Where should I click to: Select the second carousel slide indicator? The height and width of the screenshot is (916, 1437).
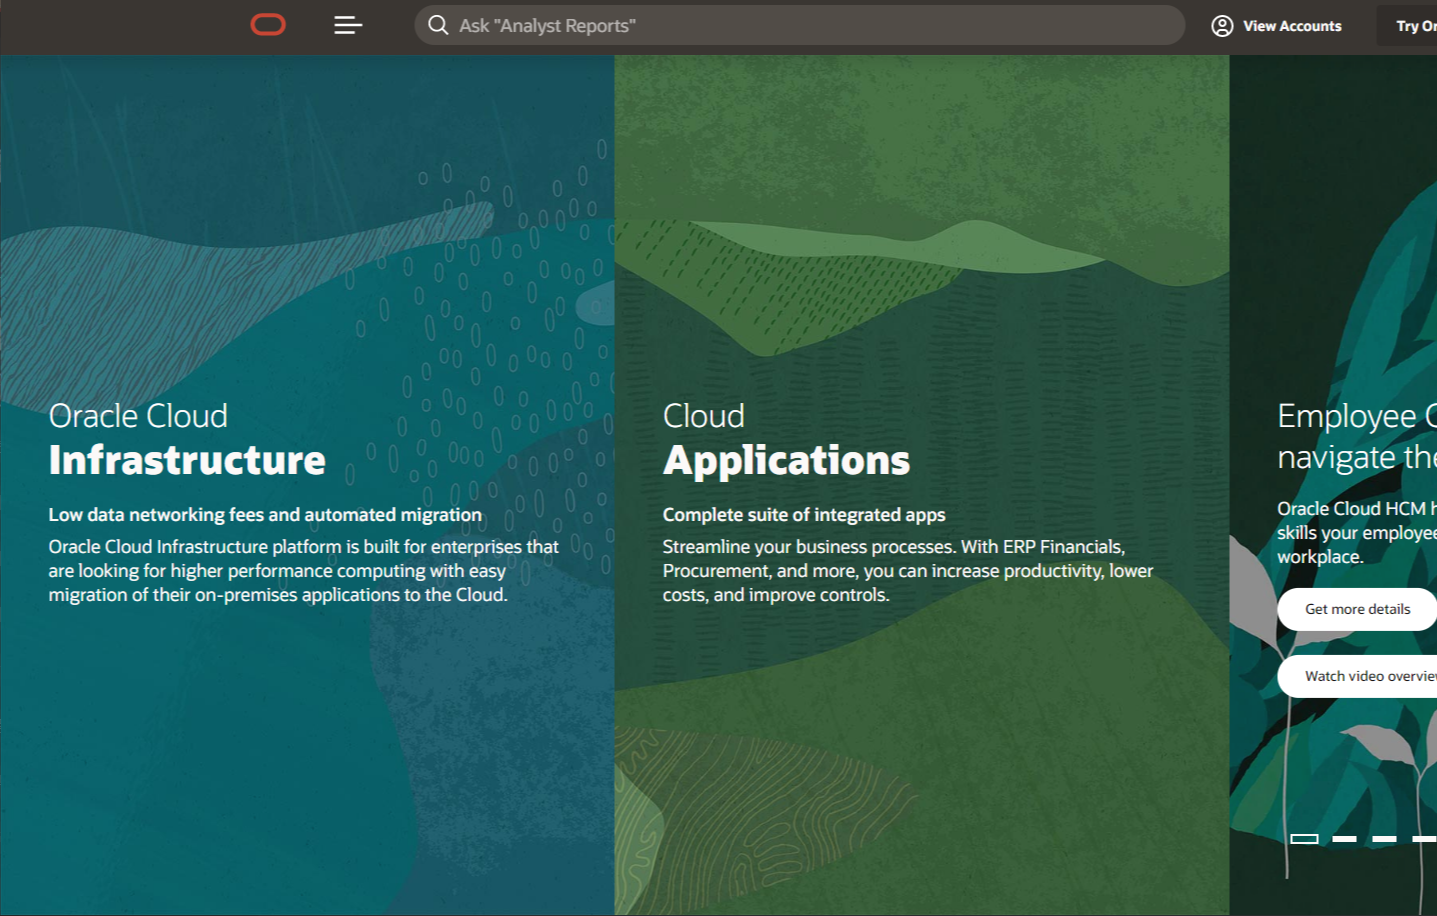coord(1344,839)
